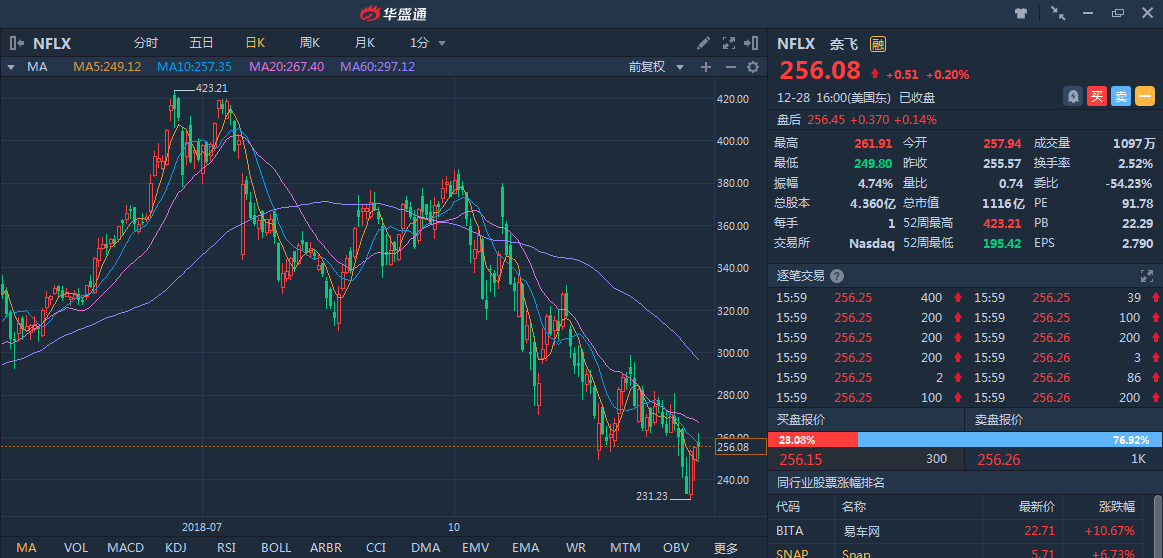Click the yellow minus watchlist button

(x=1144, y=96)
